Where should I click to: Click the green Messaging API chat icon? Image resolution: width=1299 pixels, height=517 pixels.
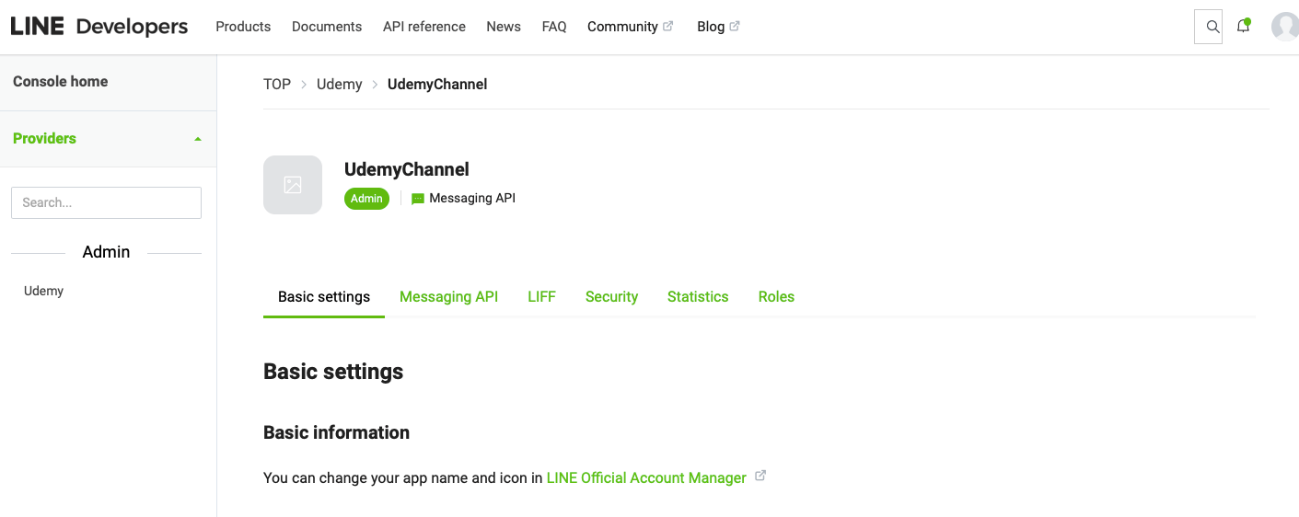[x=418, y=199]
